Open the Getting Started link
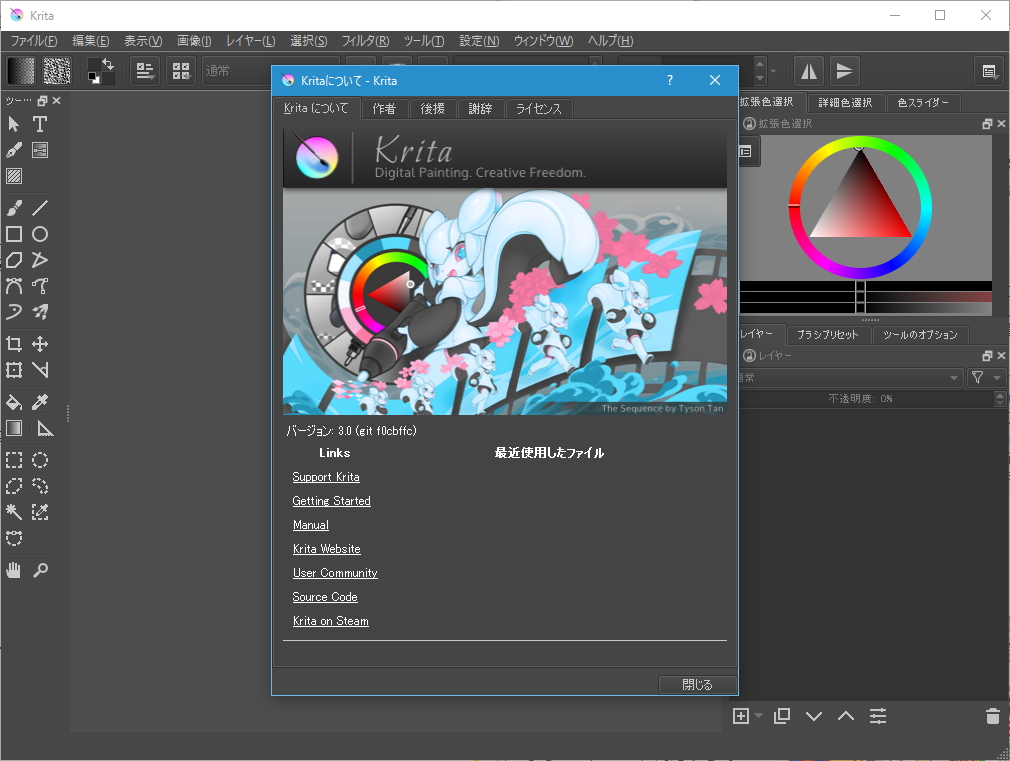 click(x=331, y=501)
